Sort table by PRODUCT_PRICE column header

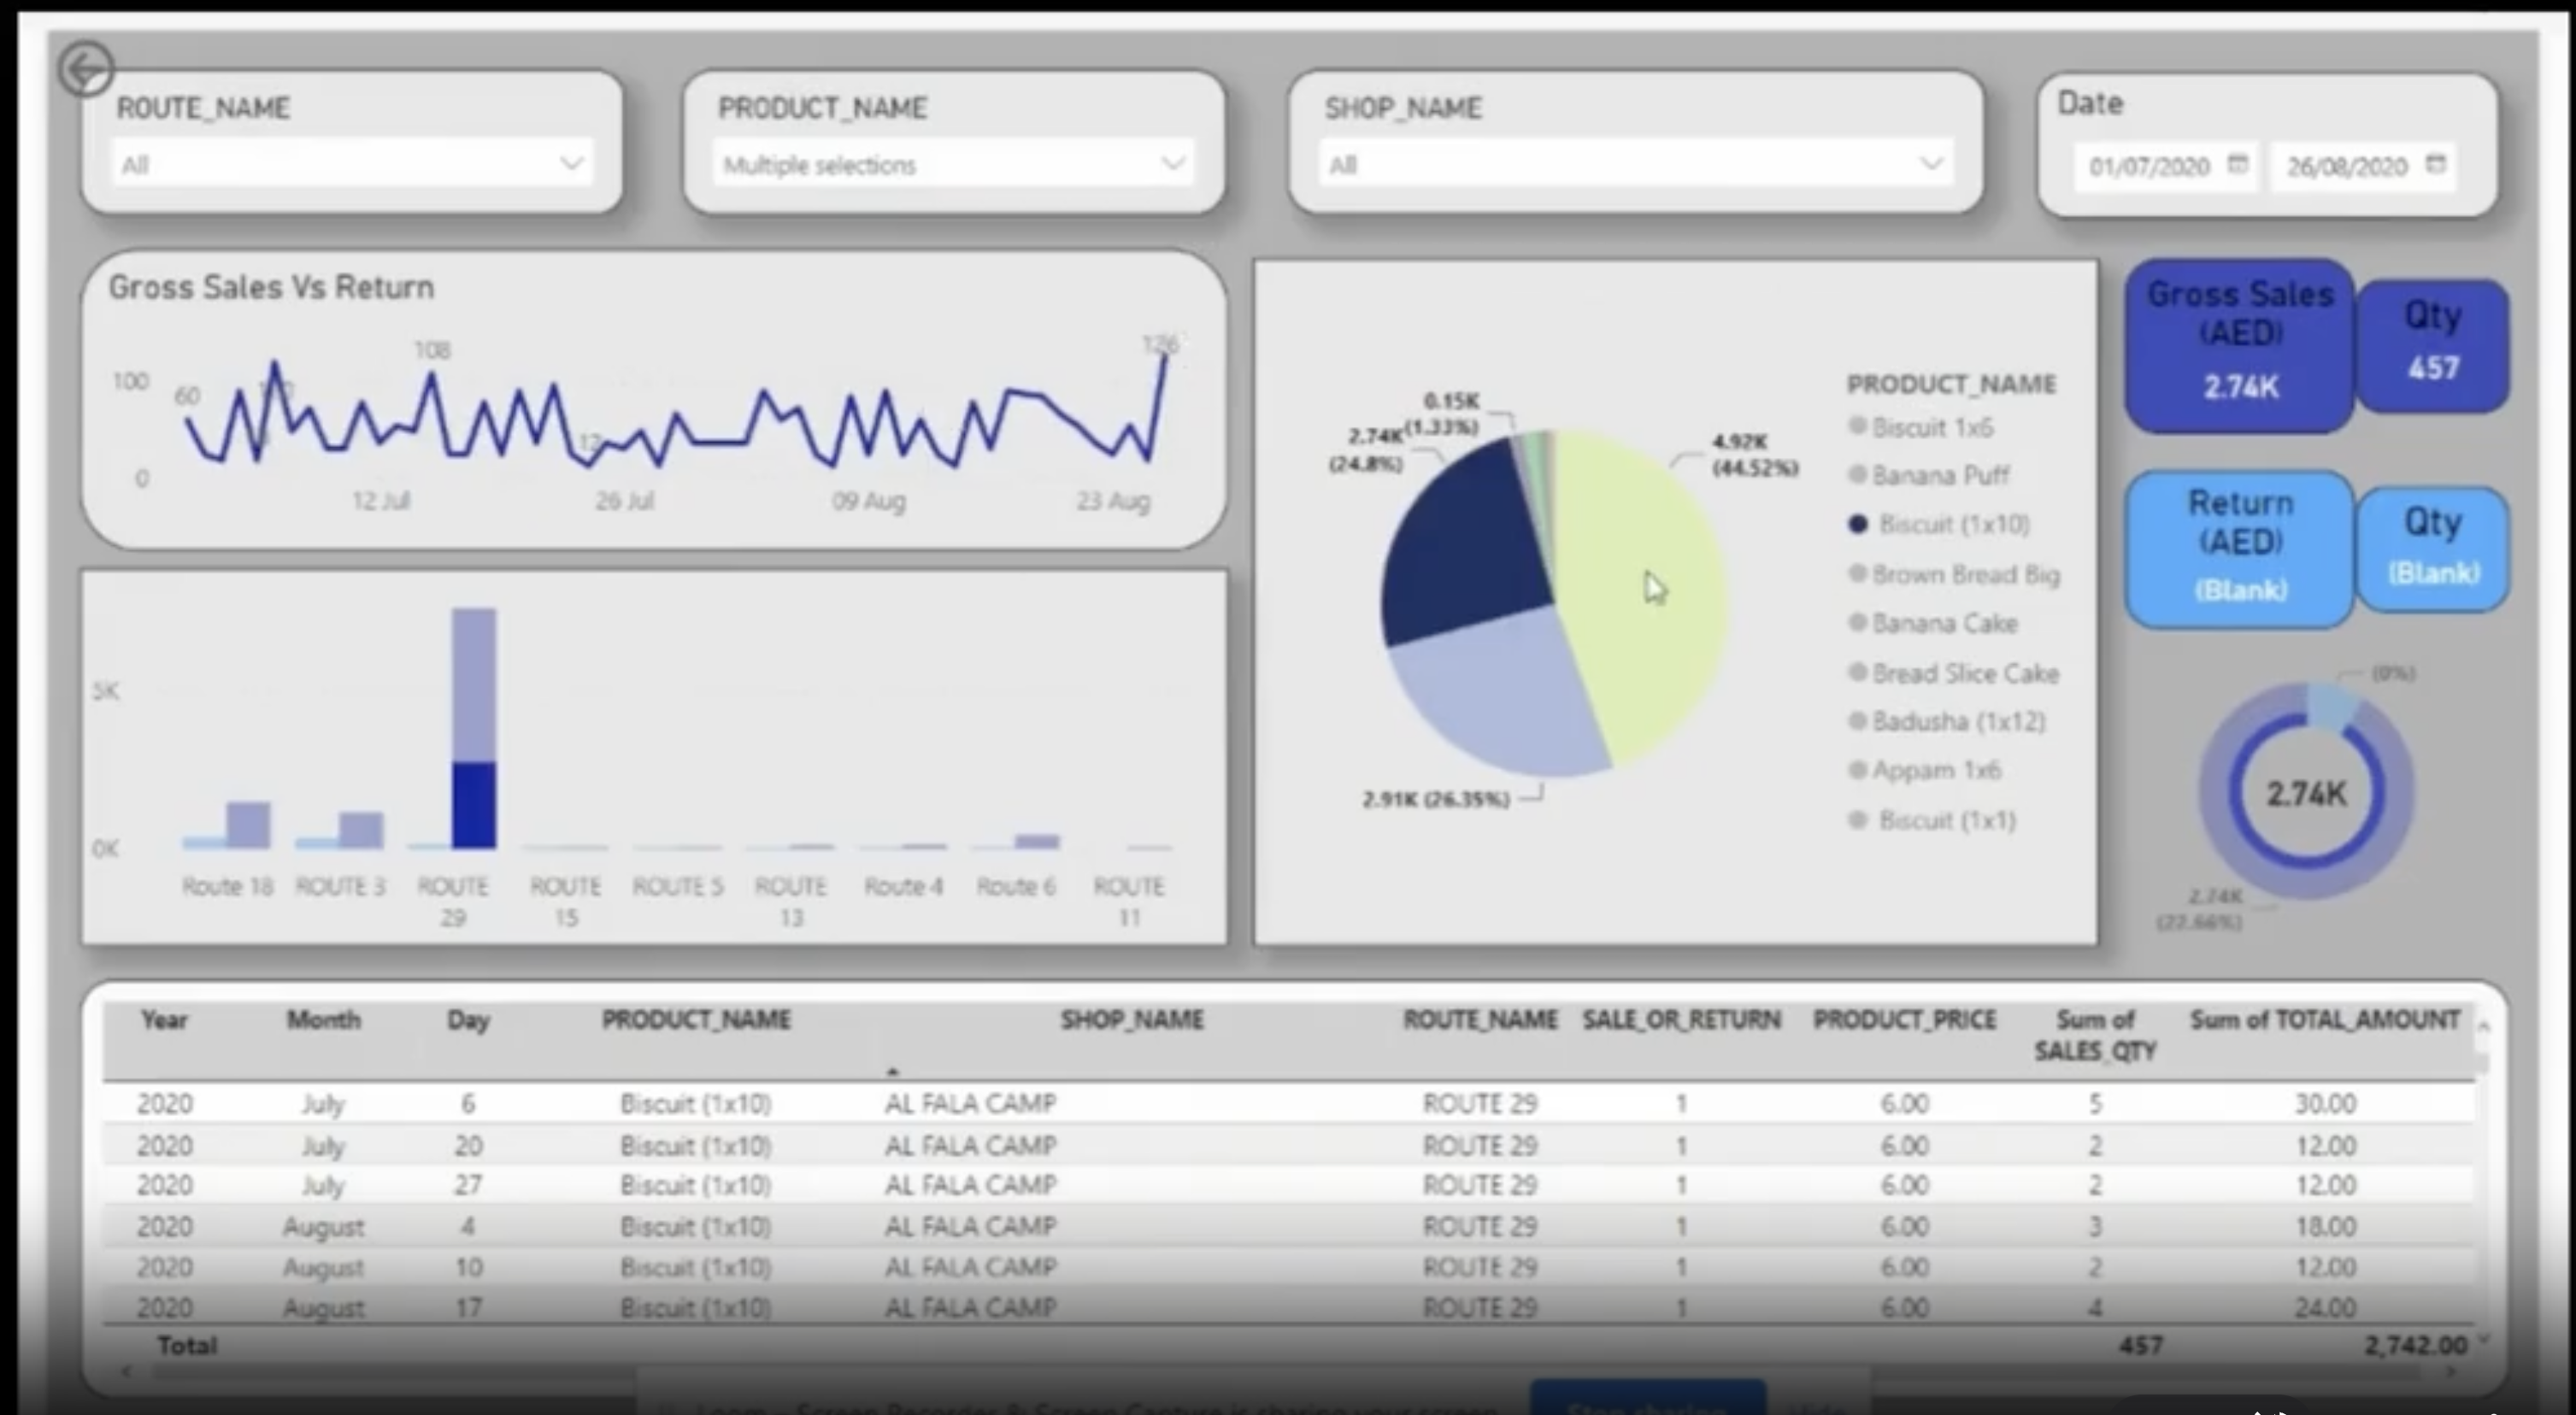[x=1904, y=1020]
